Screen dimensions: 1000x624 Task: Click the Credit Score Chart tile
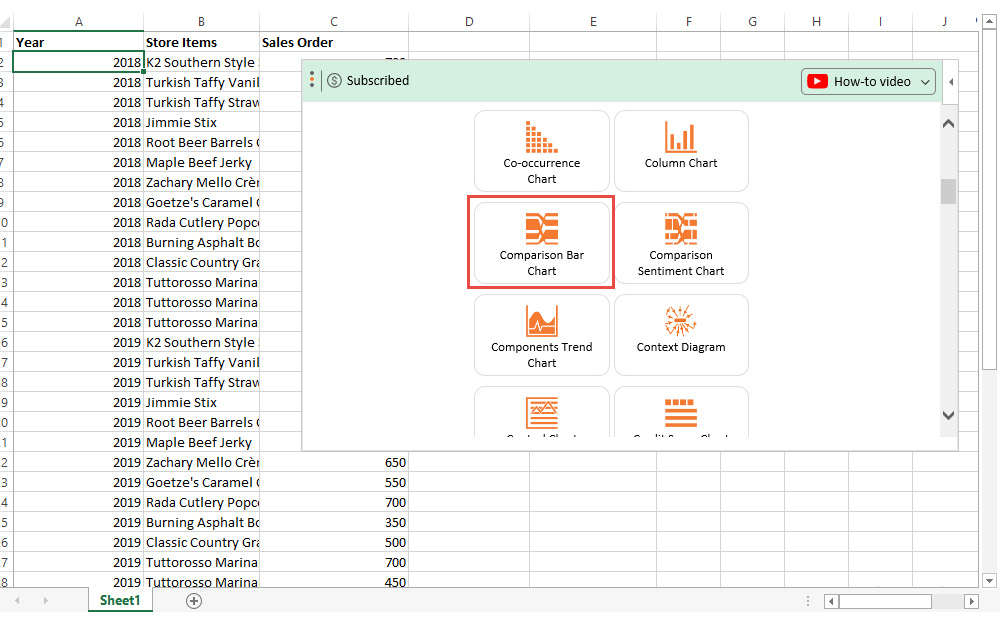(681, 412)
